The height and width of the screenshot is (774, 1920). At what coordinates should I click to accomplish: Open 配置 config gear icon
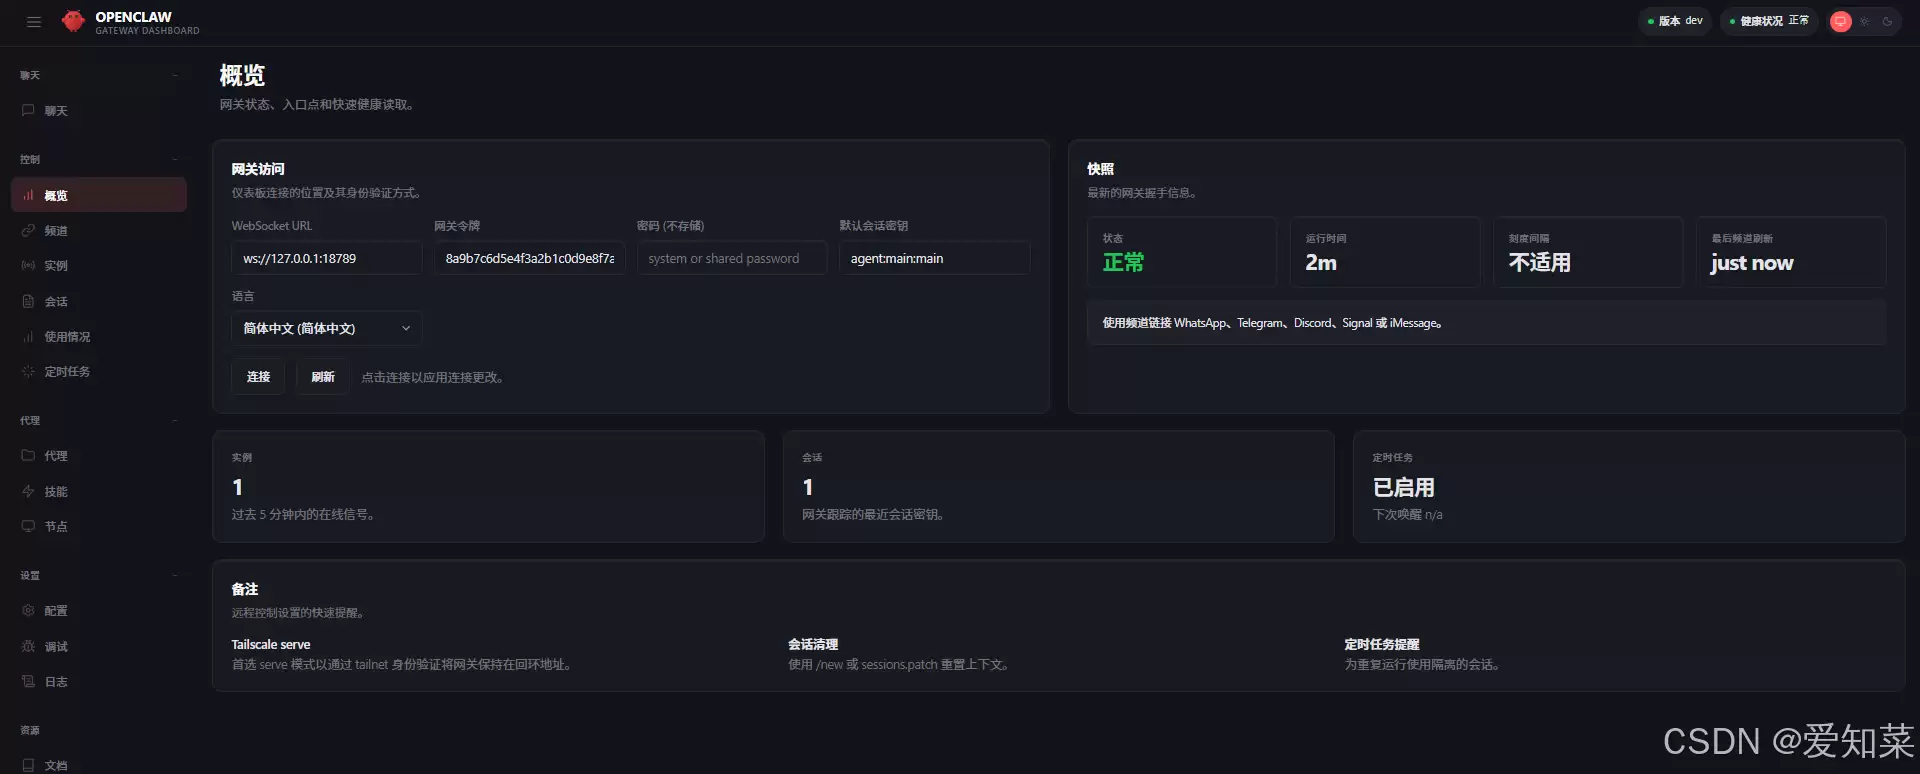coord(28,610)
